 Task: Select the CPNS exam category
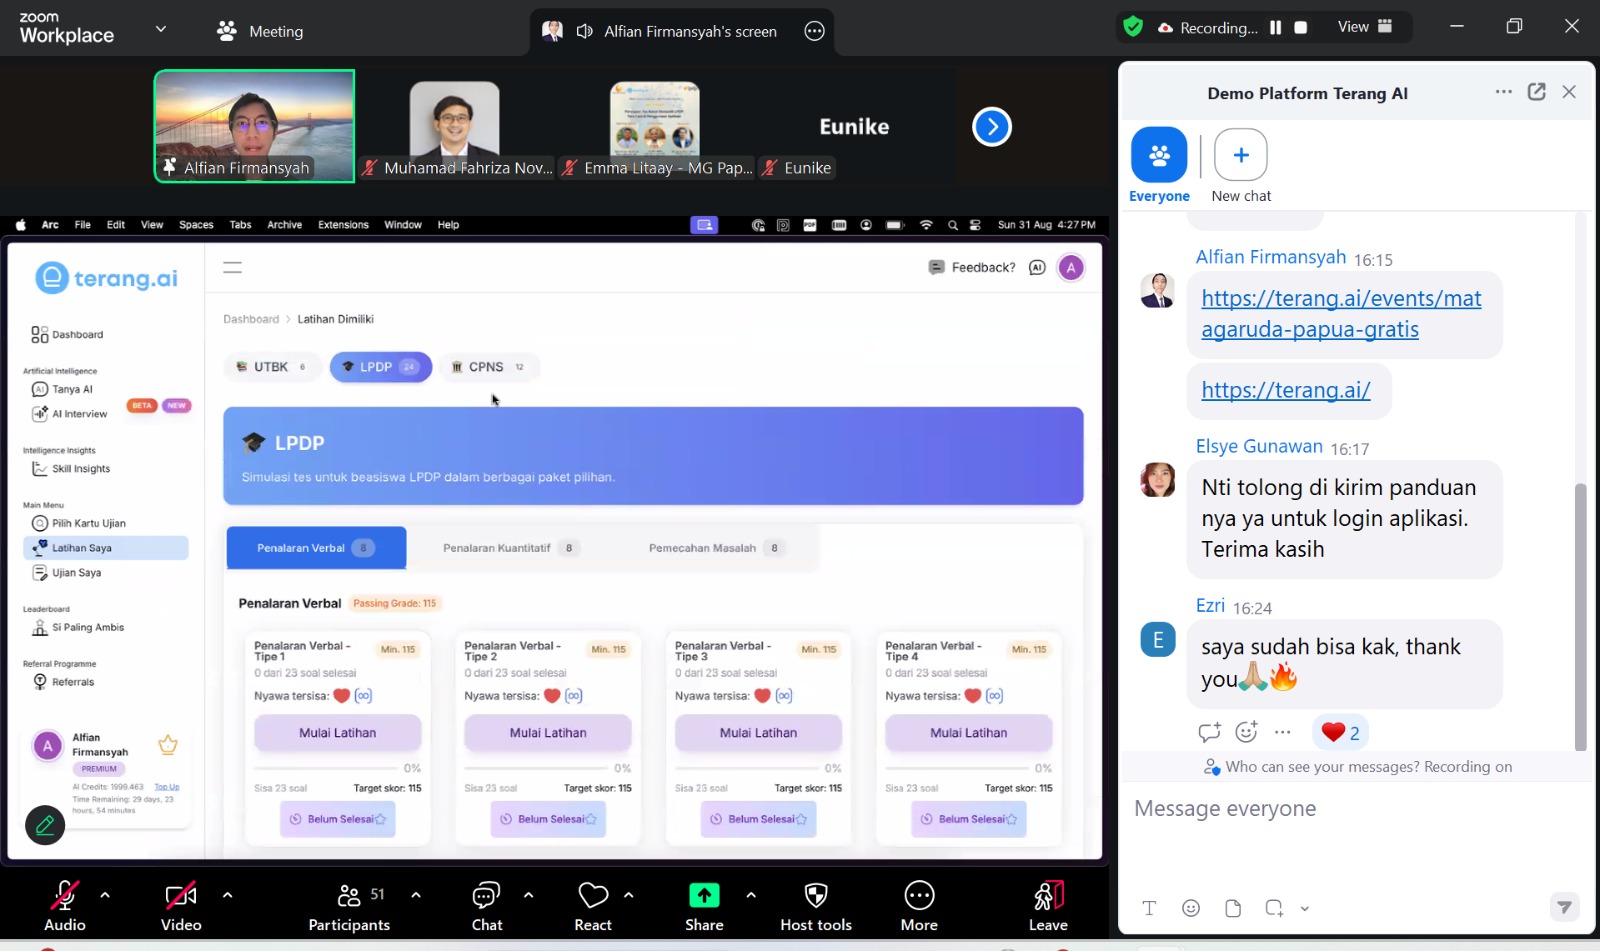click(x=489, y=367)
